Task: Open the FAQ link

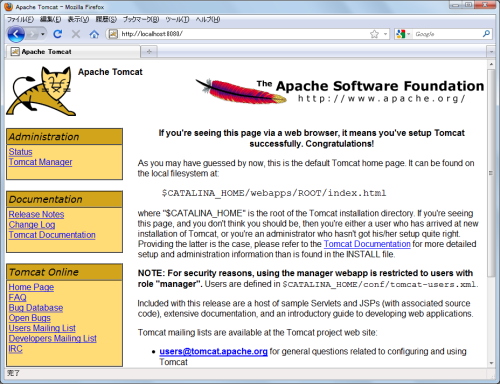Action: click(x=18, y=297)
